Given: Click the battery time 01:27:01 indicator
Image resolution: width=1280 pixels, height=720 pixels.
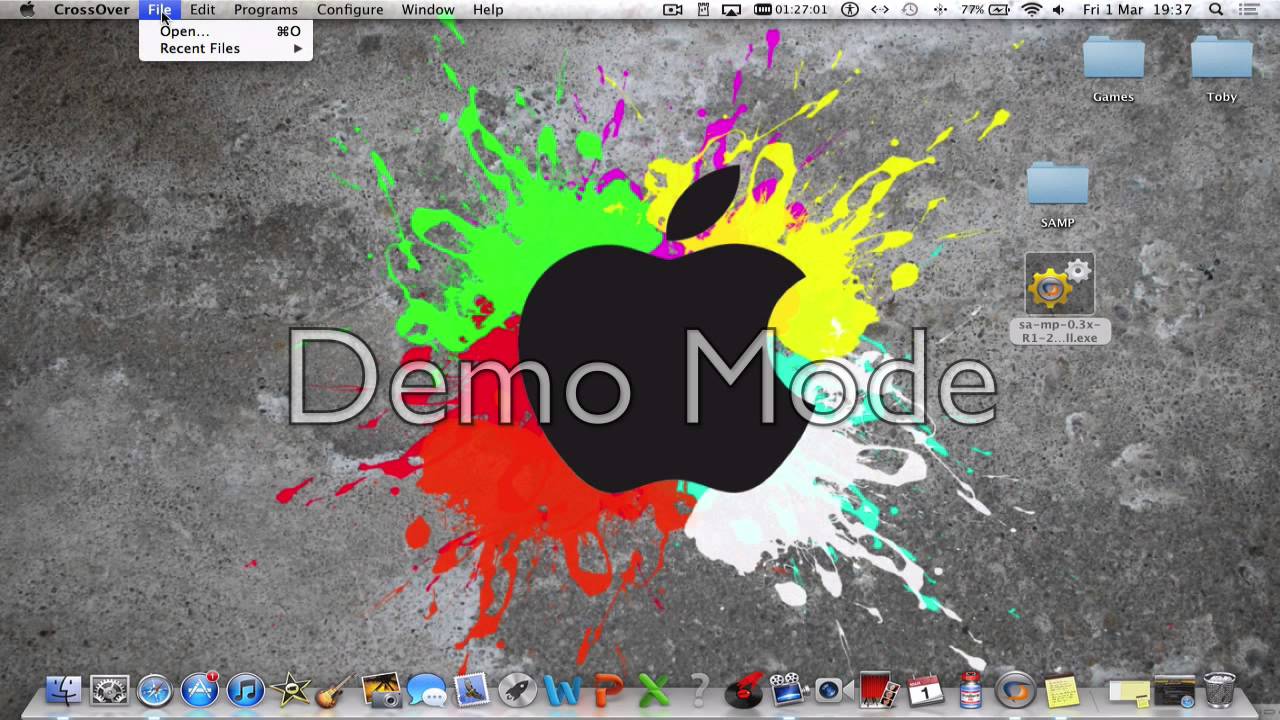Looking at the screenshot, I should (791, 9).
